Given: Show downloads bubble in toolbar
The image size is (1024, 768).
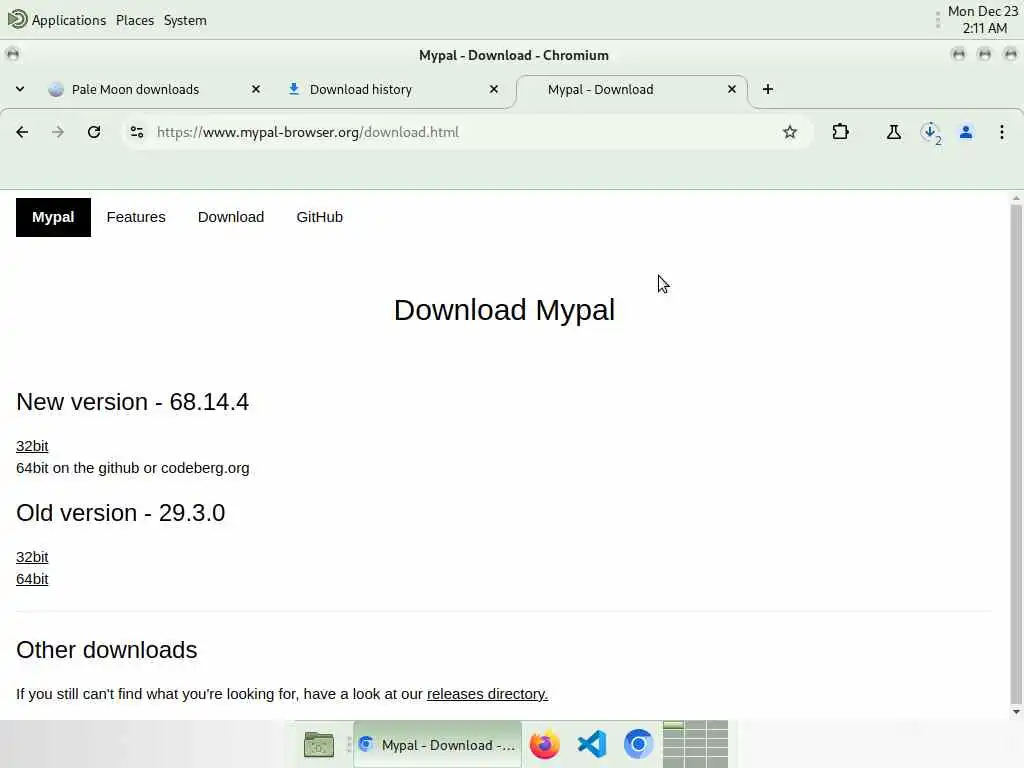Looking at the screenshot, I should point(930,133).
